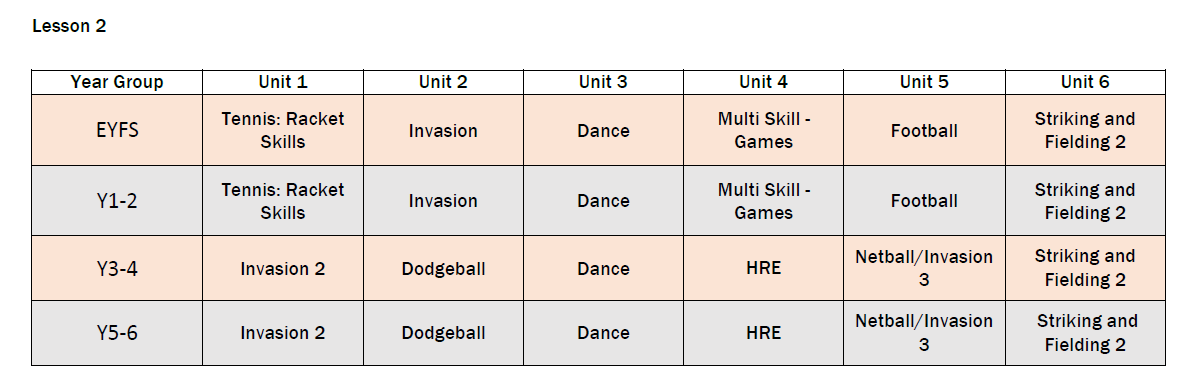Click the Y3-4 Dodgeball cell
Image resolution: width=1189 pixels, height=381 pixels.
[x=444, y=269]
